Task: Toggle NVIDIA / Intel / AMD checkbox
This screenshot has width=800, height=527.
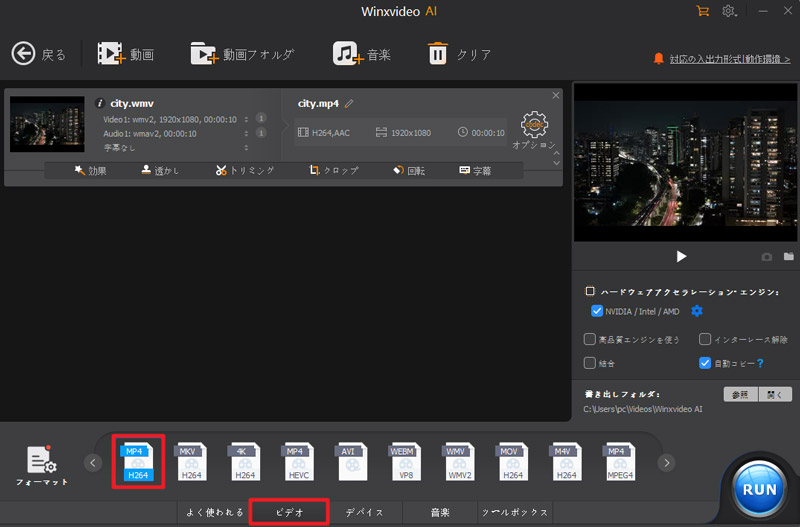Action: click(x=596, y=311)
